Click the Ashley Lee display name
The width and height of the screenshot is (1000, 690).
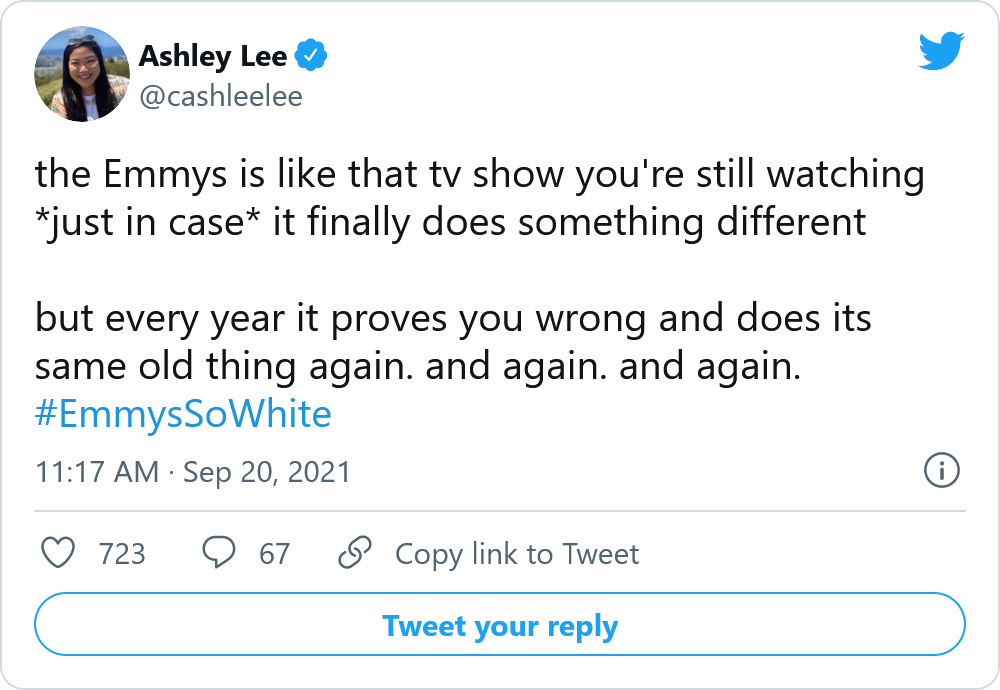[x=213, y=57]
